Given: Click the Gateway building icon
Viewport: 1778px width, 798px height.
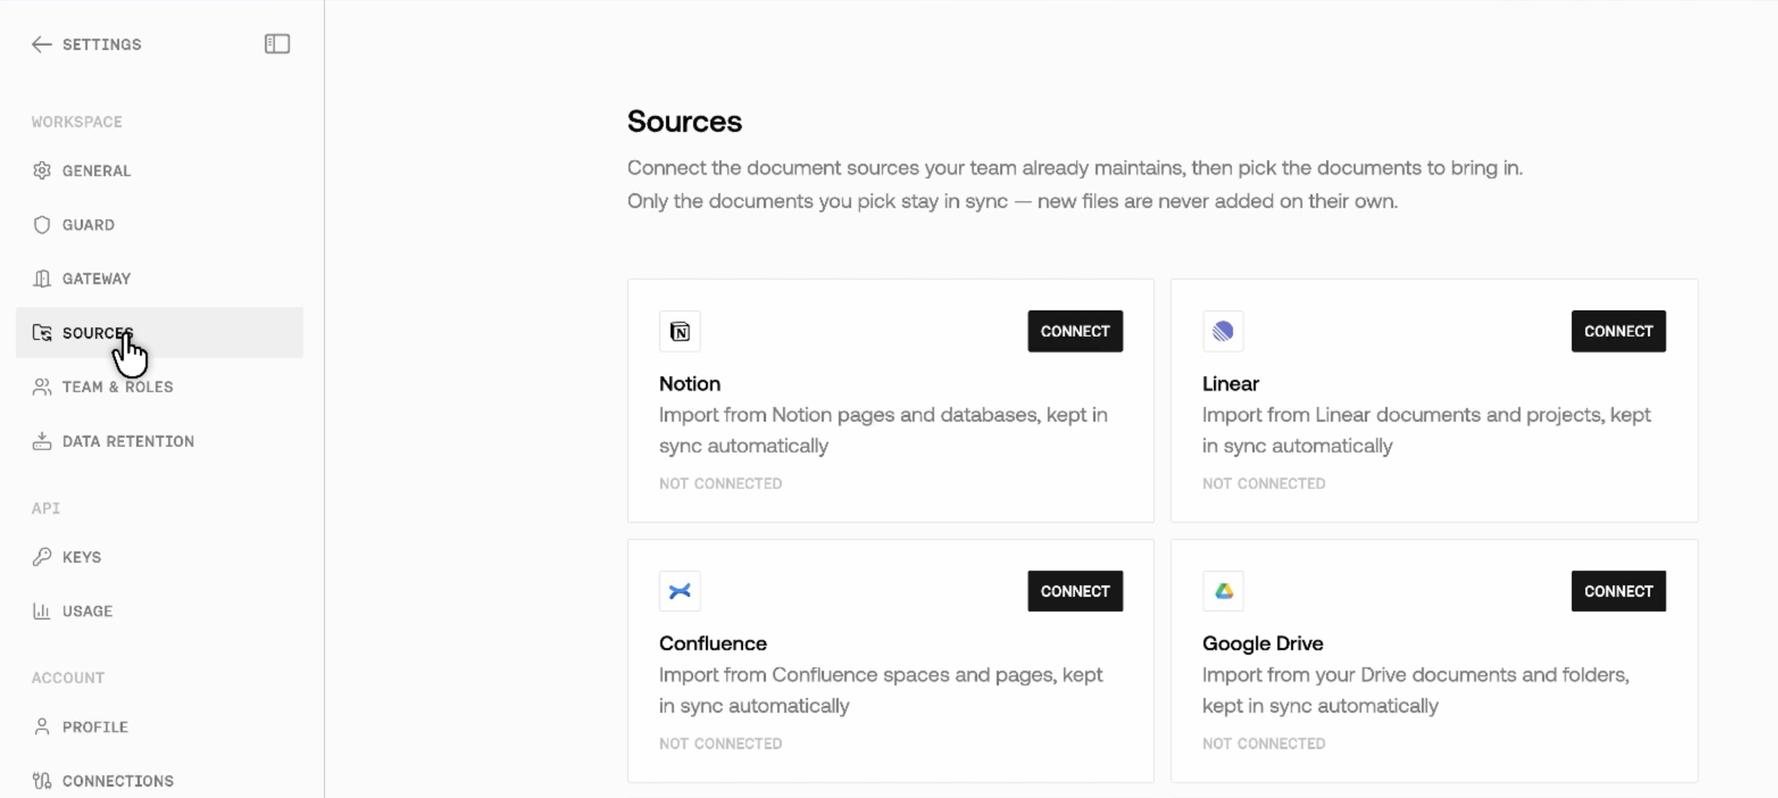Looking at the screenshot, I should 42,278.
